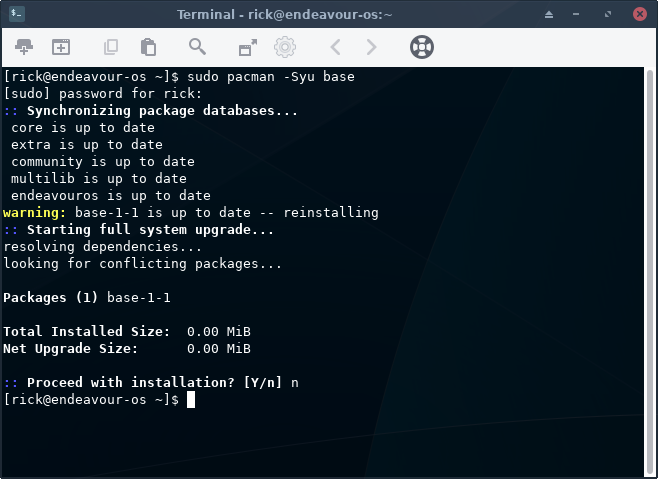Click 'Total Installed Size:' line
The height and width of the screenshot is (479, 658).
pos(127,332)
